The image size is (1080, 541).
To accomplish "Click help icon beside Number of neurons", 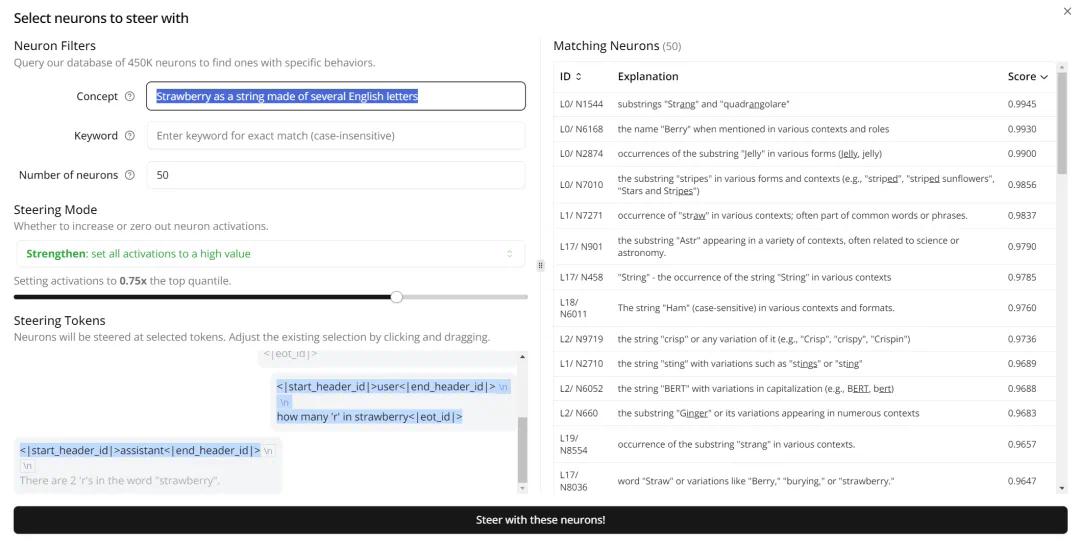I will coord(129,175).
